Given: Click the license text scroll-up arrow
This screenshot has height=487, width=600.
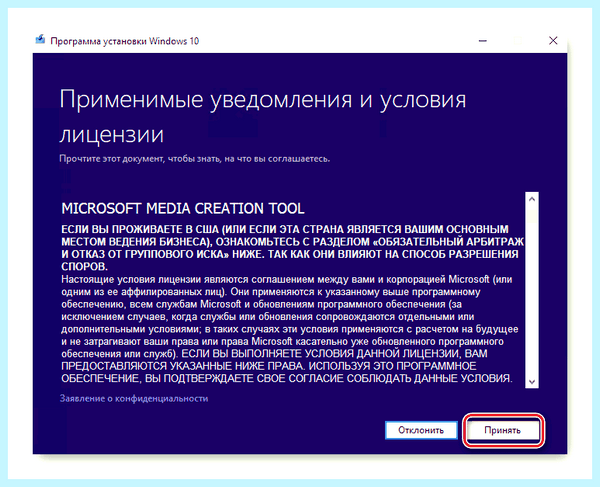Looking at the screenshot, I should tap(532, 199).
